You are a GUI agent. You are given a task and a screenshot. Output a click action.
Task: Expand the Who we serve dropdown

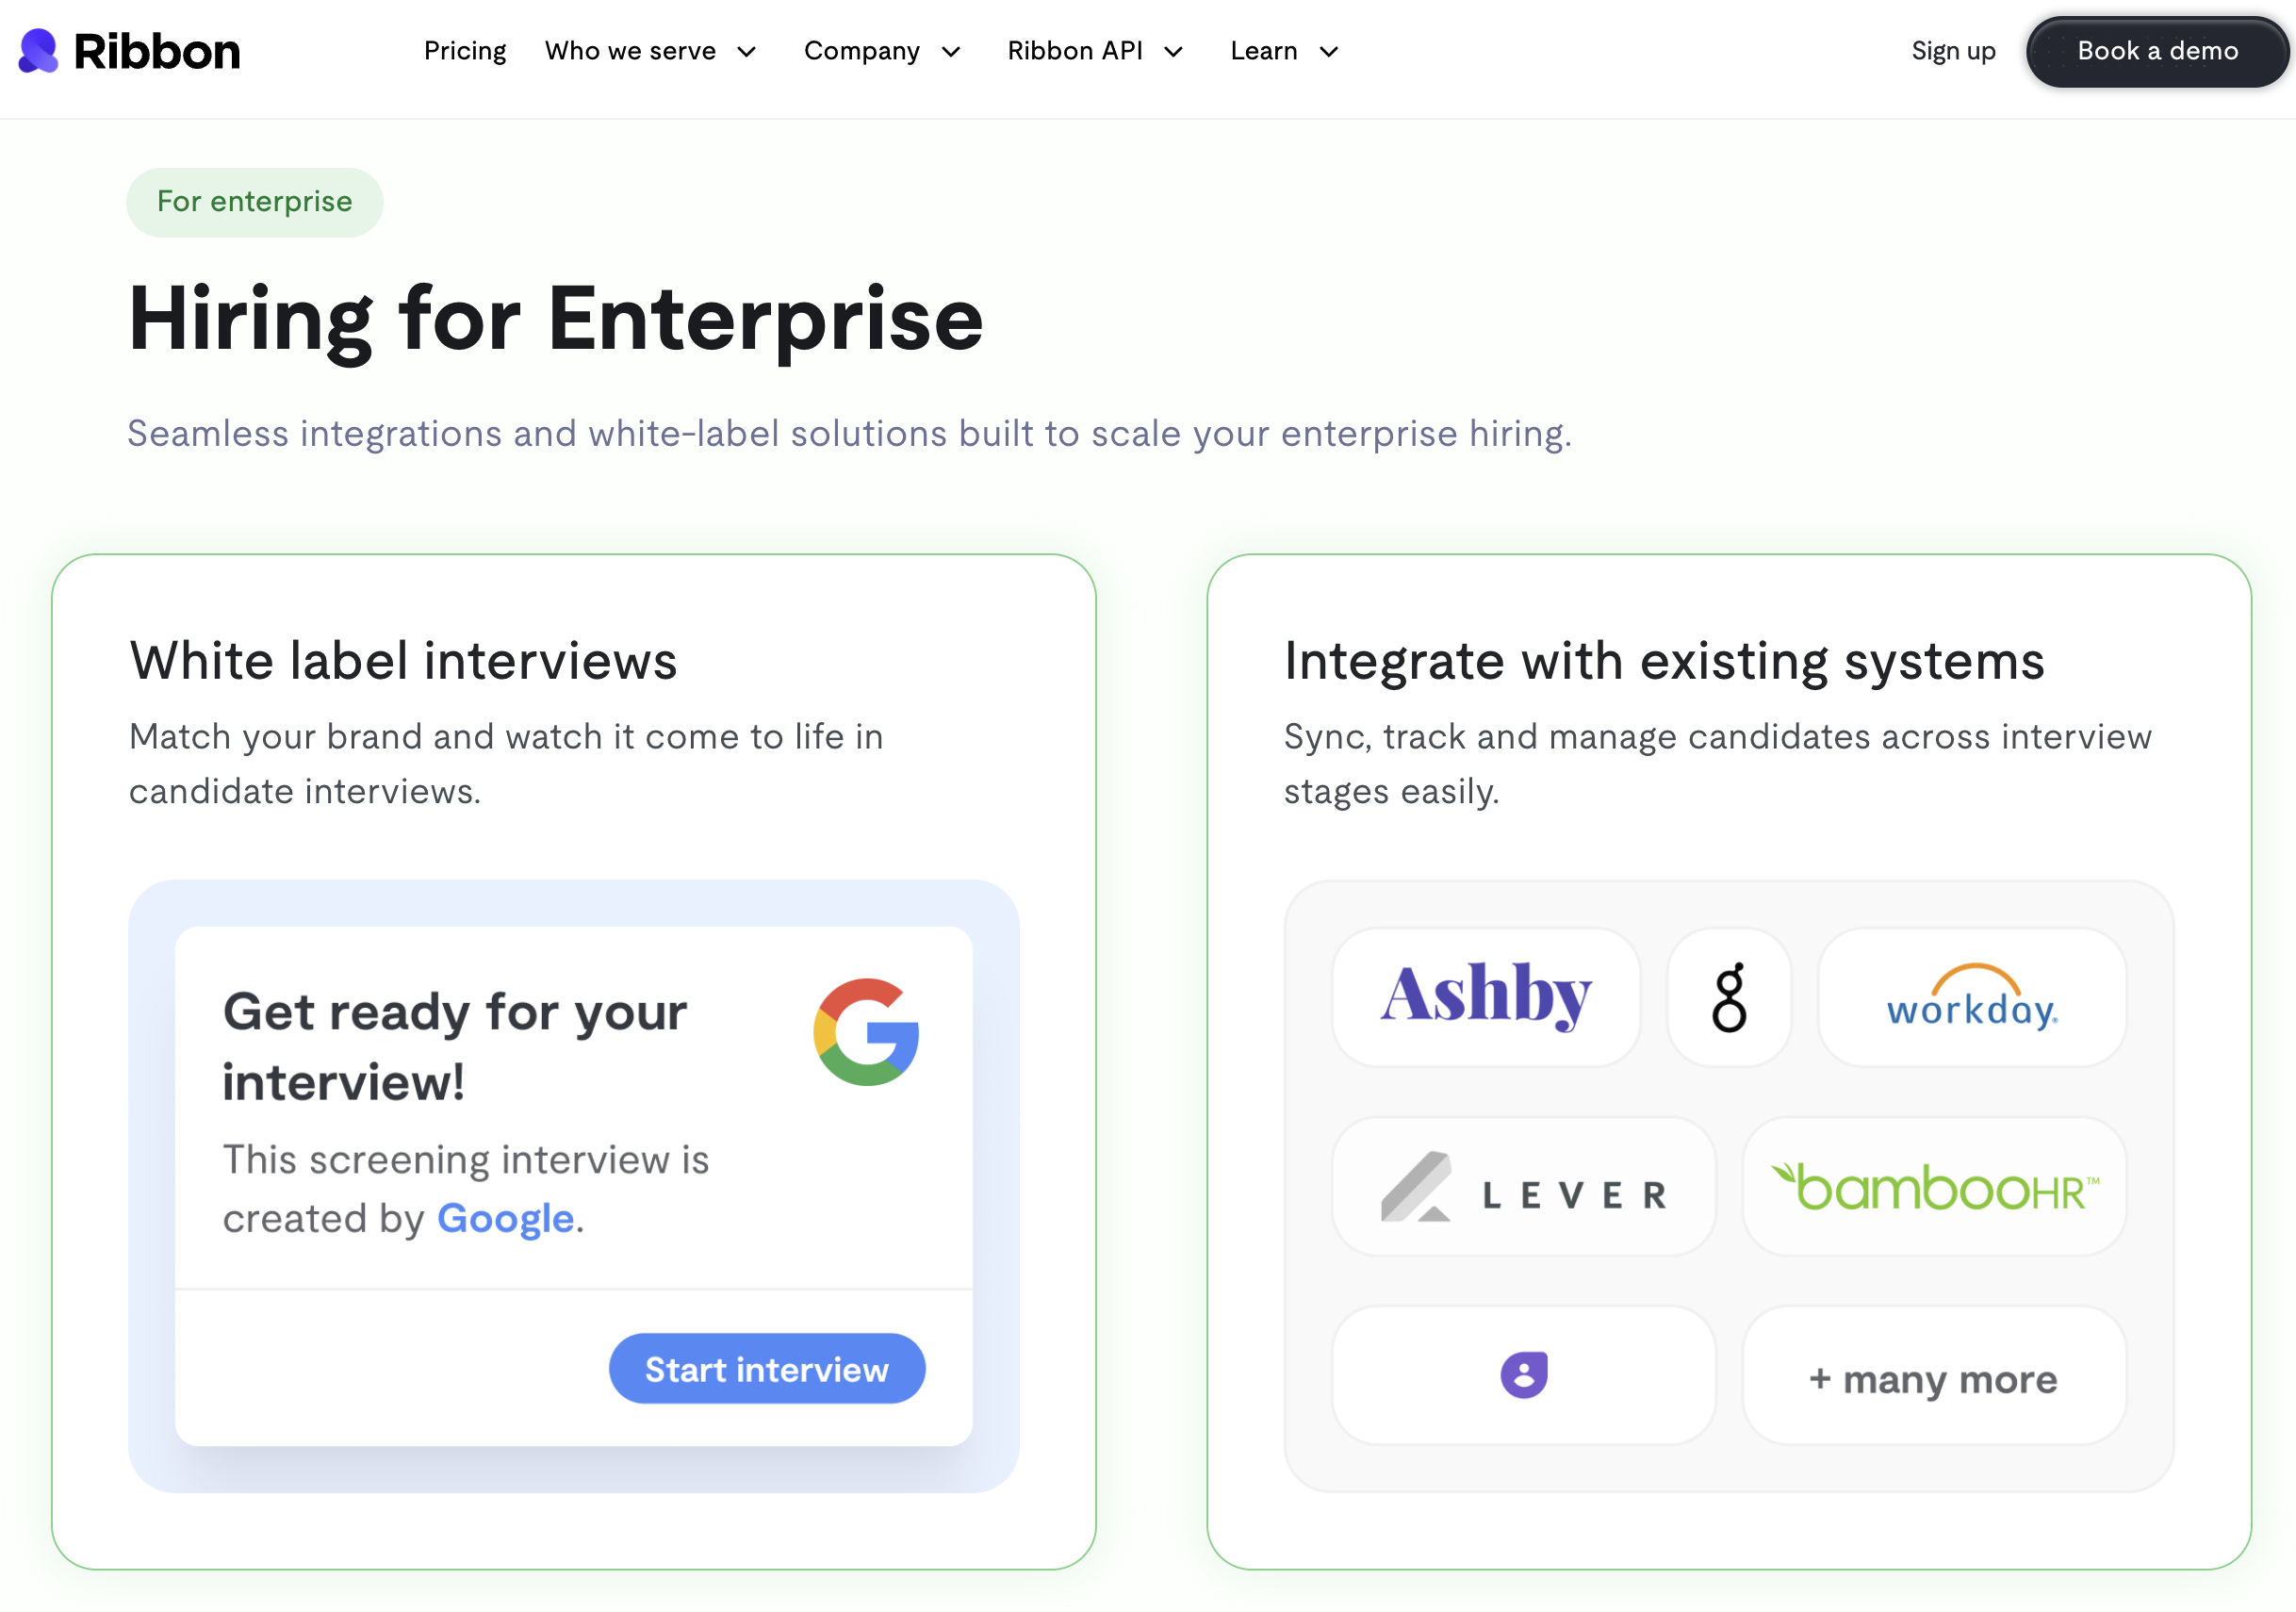(650, 51)
